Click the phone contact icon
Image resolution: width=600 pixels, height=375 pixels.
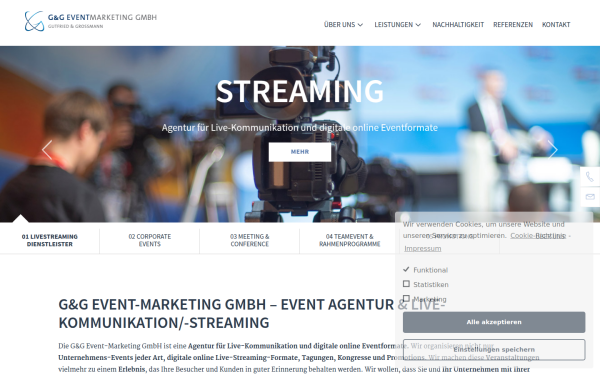tap(590, 177)
